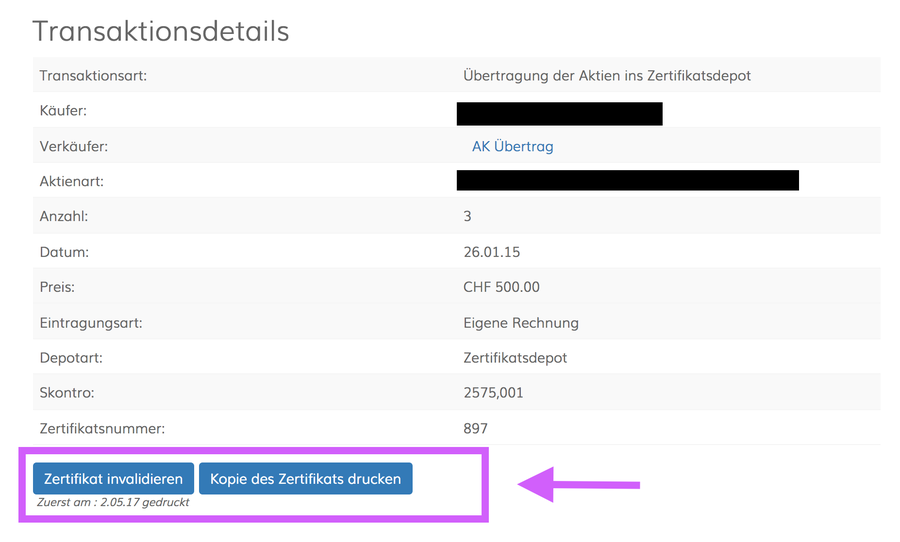Click the Transaktionsdetails heading
Viewport: 900px width, 542px height.
pyautogui.click(x=161, y=31)
